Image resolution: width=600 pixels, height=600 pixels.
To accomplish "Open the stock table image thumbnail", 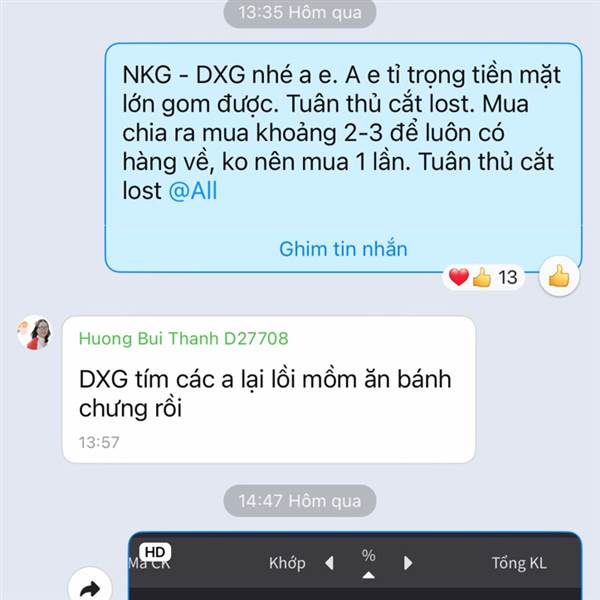I will point(355,566).
